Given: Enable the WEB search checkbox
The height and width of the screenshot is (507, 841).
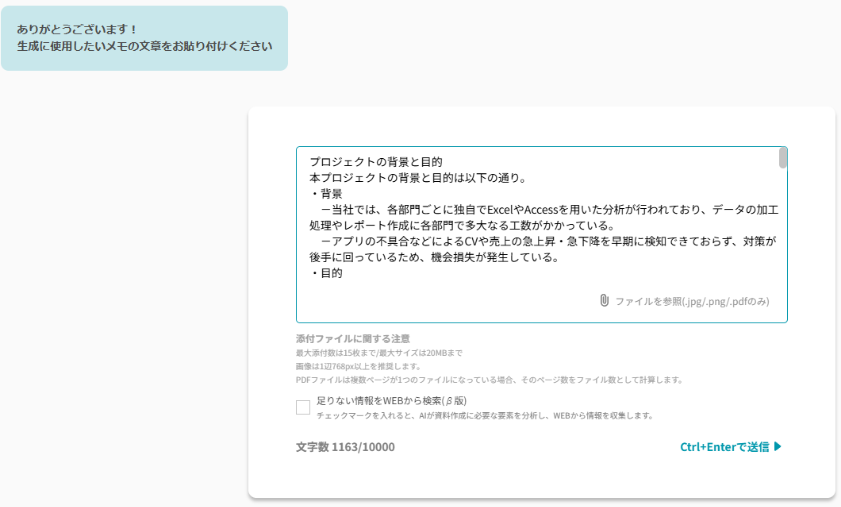Looking at the screenshot, I should 303,407.
